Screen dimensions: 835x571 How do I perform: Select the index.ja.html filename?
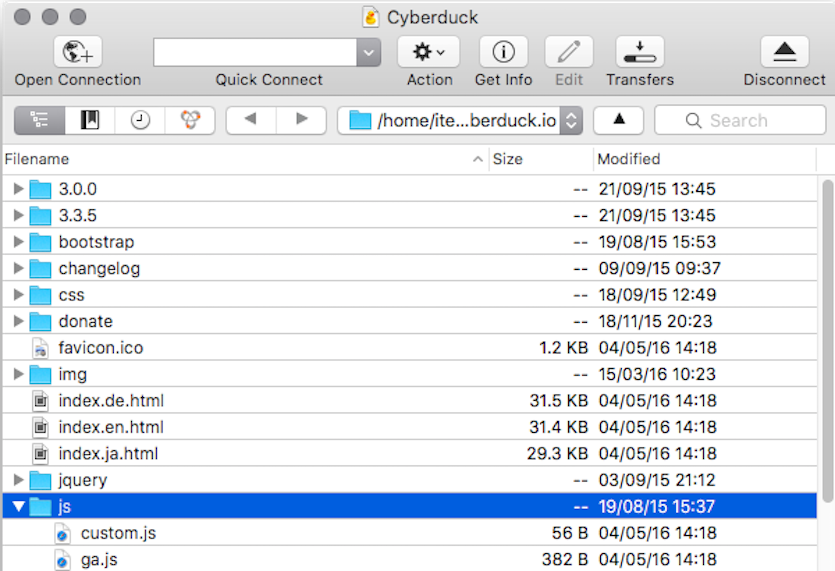[x=108, y=453]
